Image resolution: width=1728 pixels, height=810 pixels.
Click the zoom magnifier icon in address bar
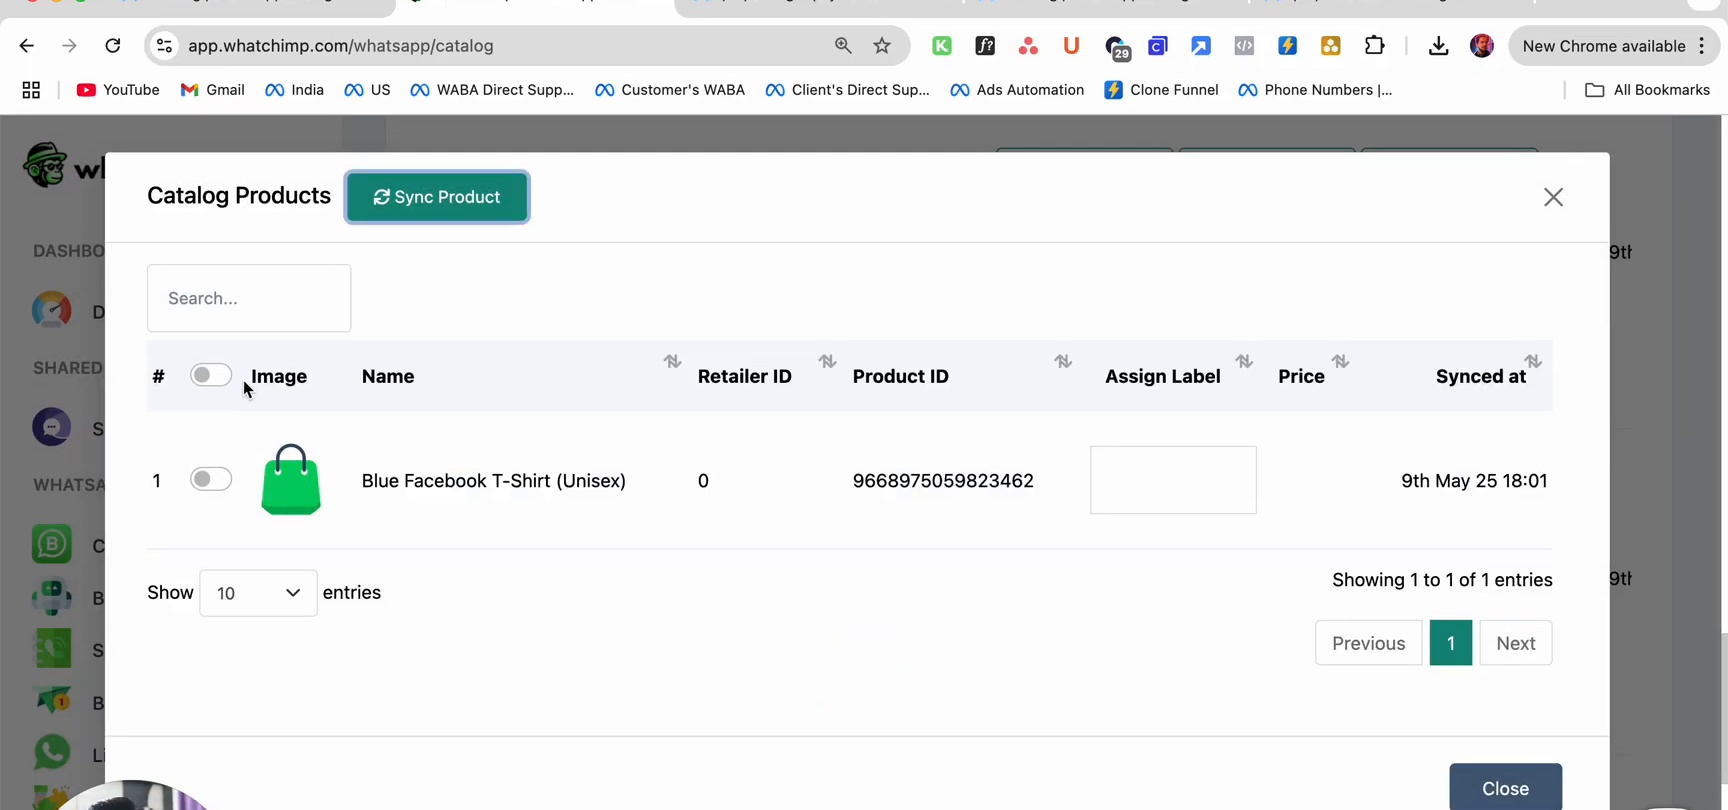(843, 46)
